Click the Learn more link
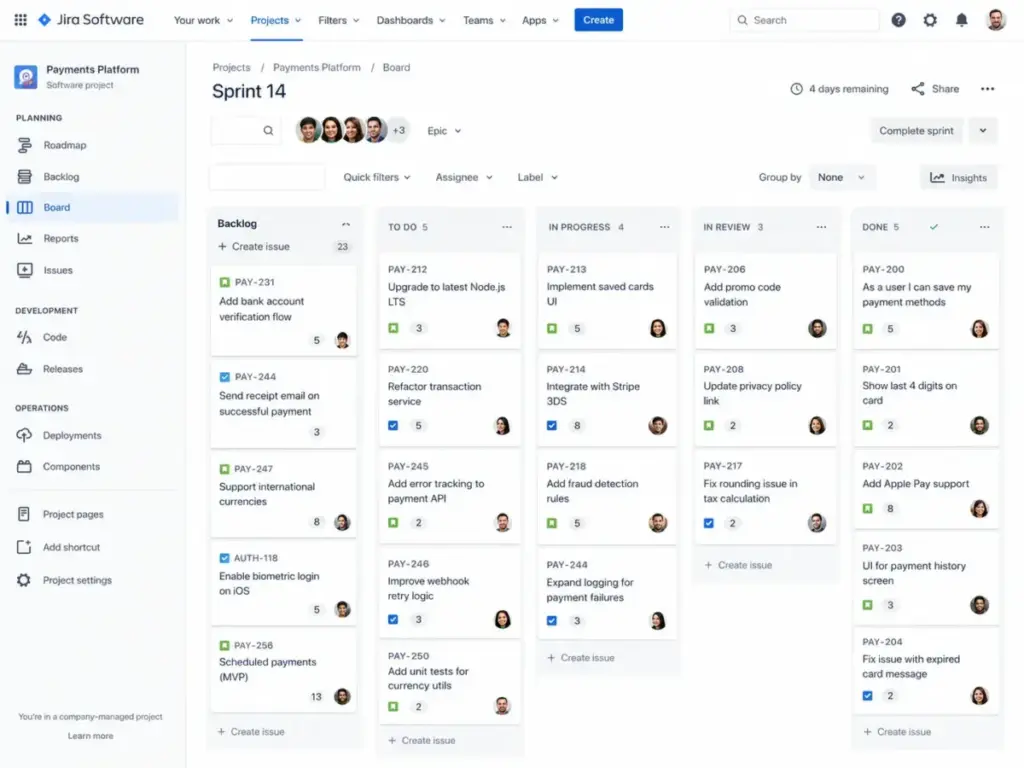This screenshot has width=1024, height=768. coord(91,736)
